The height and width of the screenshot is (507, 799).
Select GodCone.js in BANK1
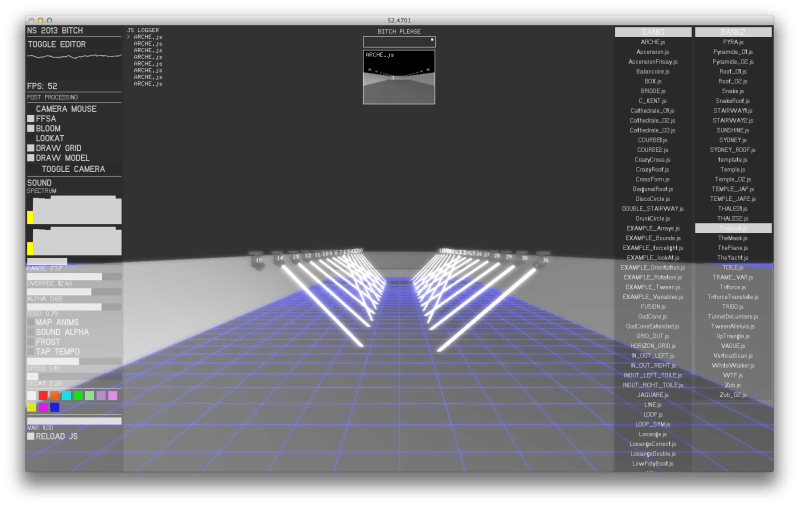pos(653,316)
